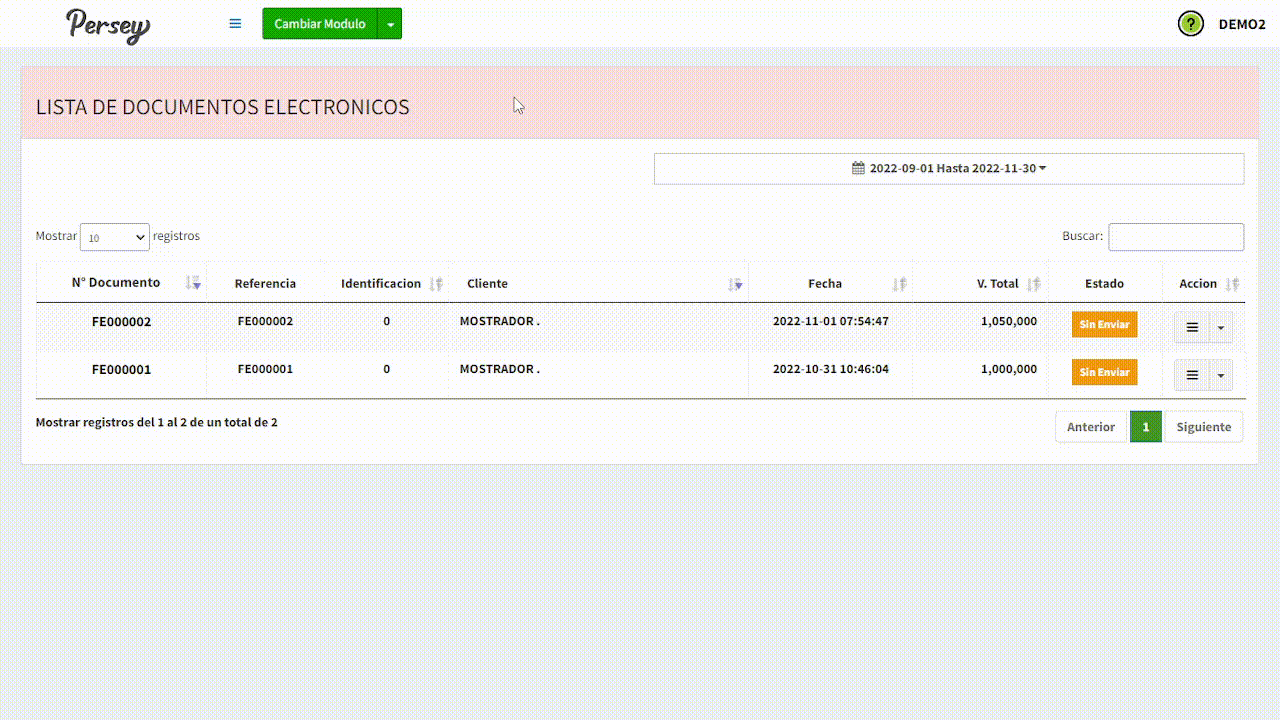Viewport: 1280px width, 720px height.
Task: Sort by Cliente column icon
Action: (x=735, y=284)
